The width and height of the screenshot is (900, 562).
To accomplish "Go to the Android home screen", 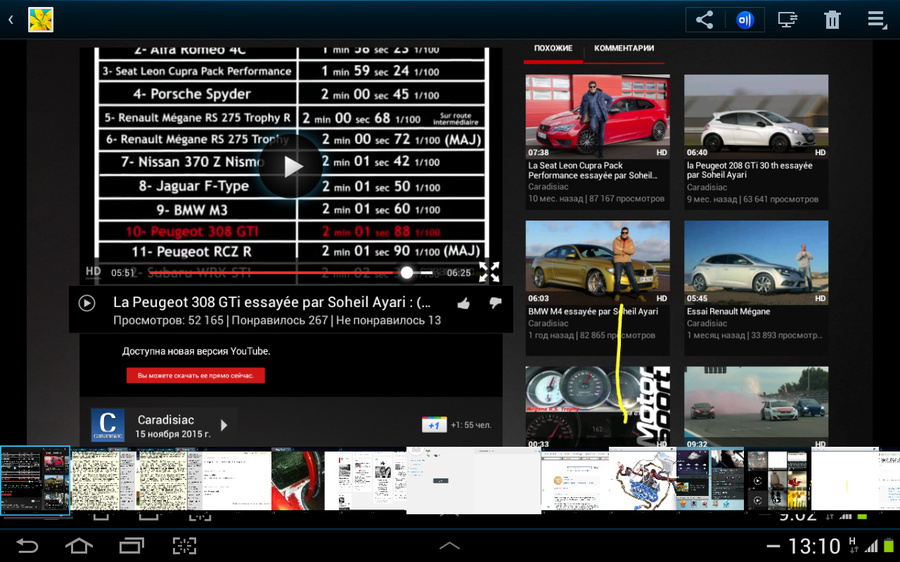I will pyautogui.click(x=79, y=545).
